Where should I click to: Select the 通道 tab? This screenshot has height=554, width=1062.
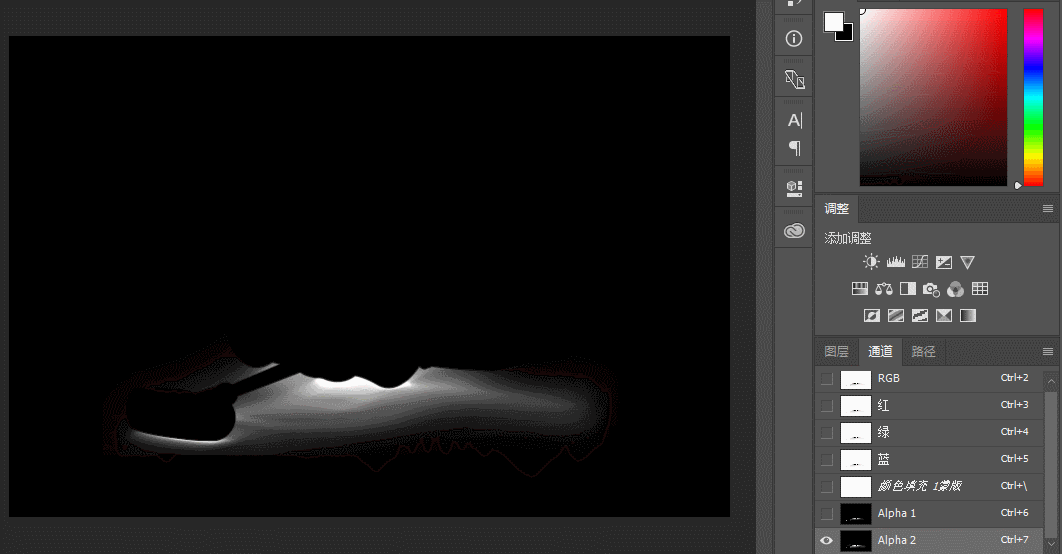[880, 351]
